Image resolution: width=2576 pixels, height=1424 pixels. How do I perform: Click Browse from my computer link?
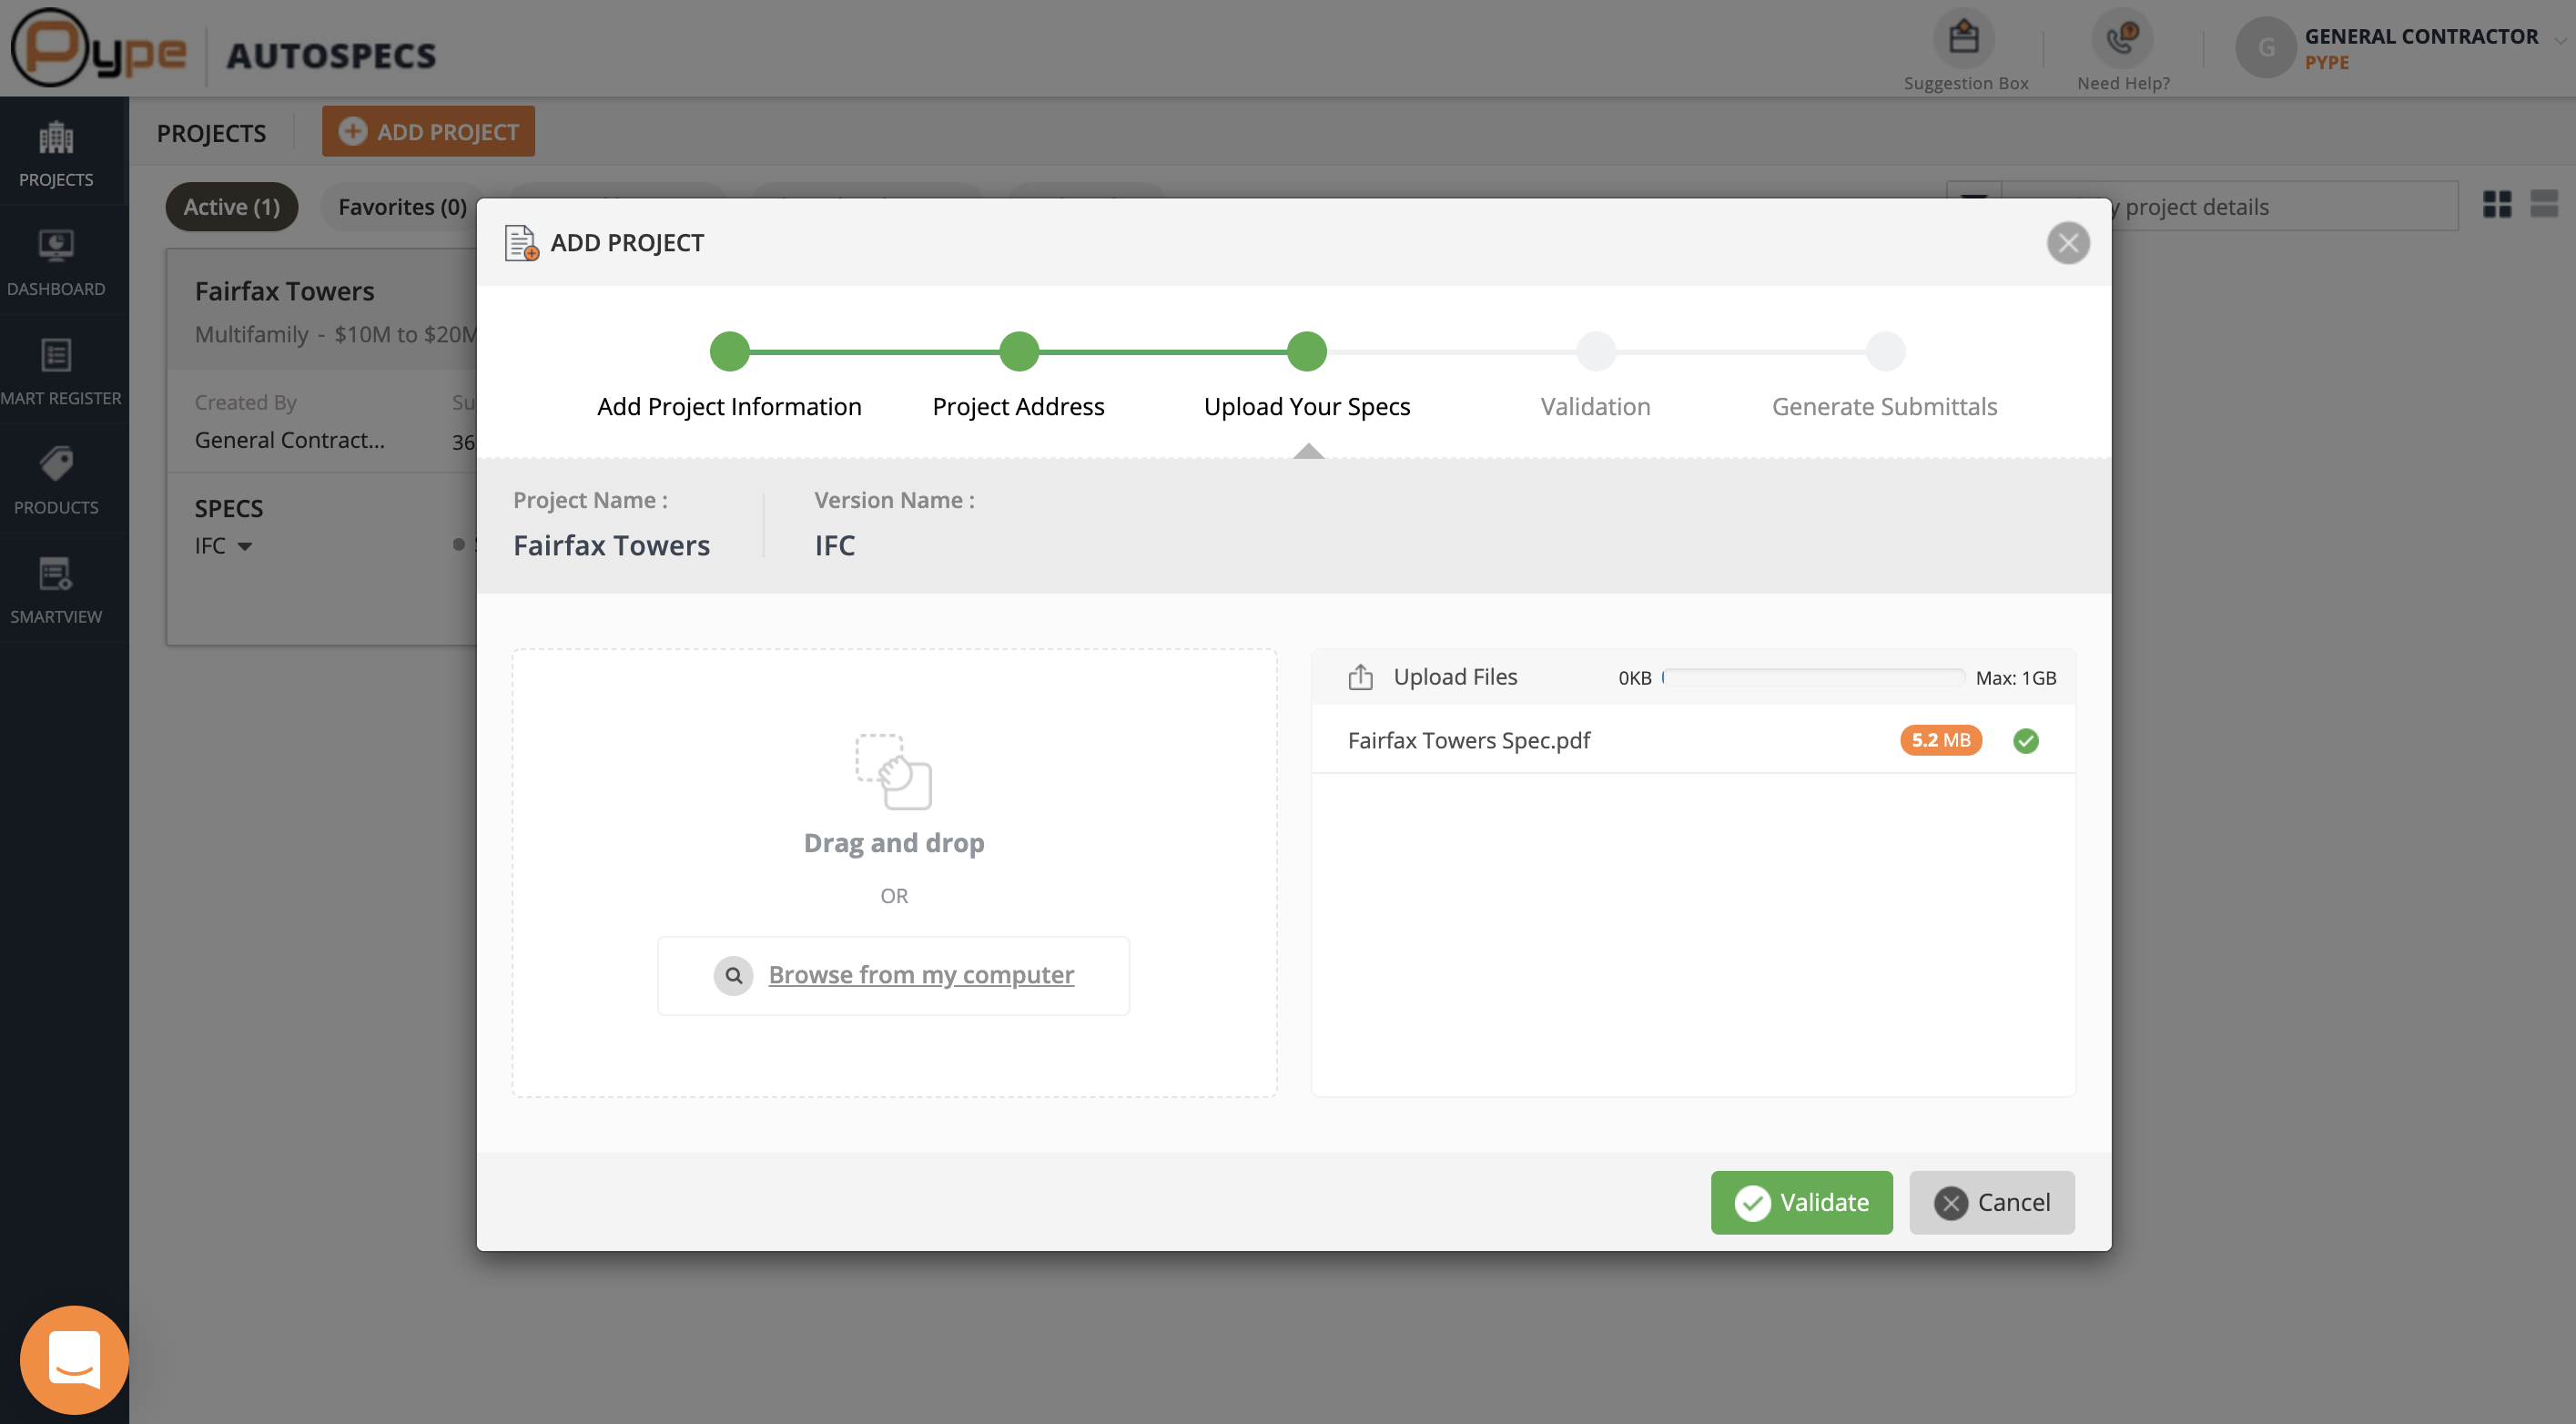coord(921,975)
